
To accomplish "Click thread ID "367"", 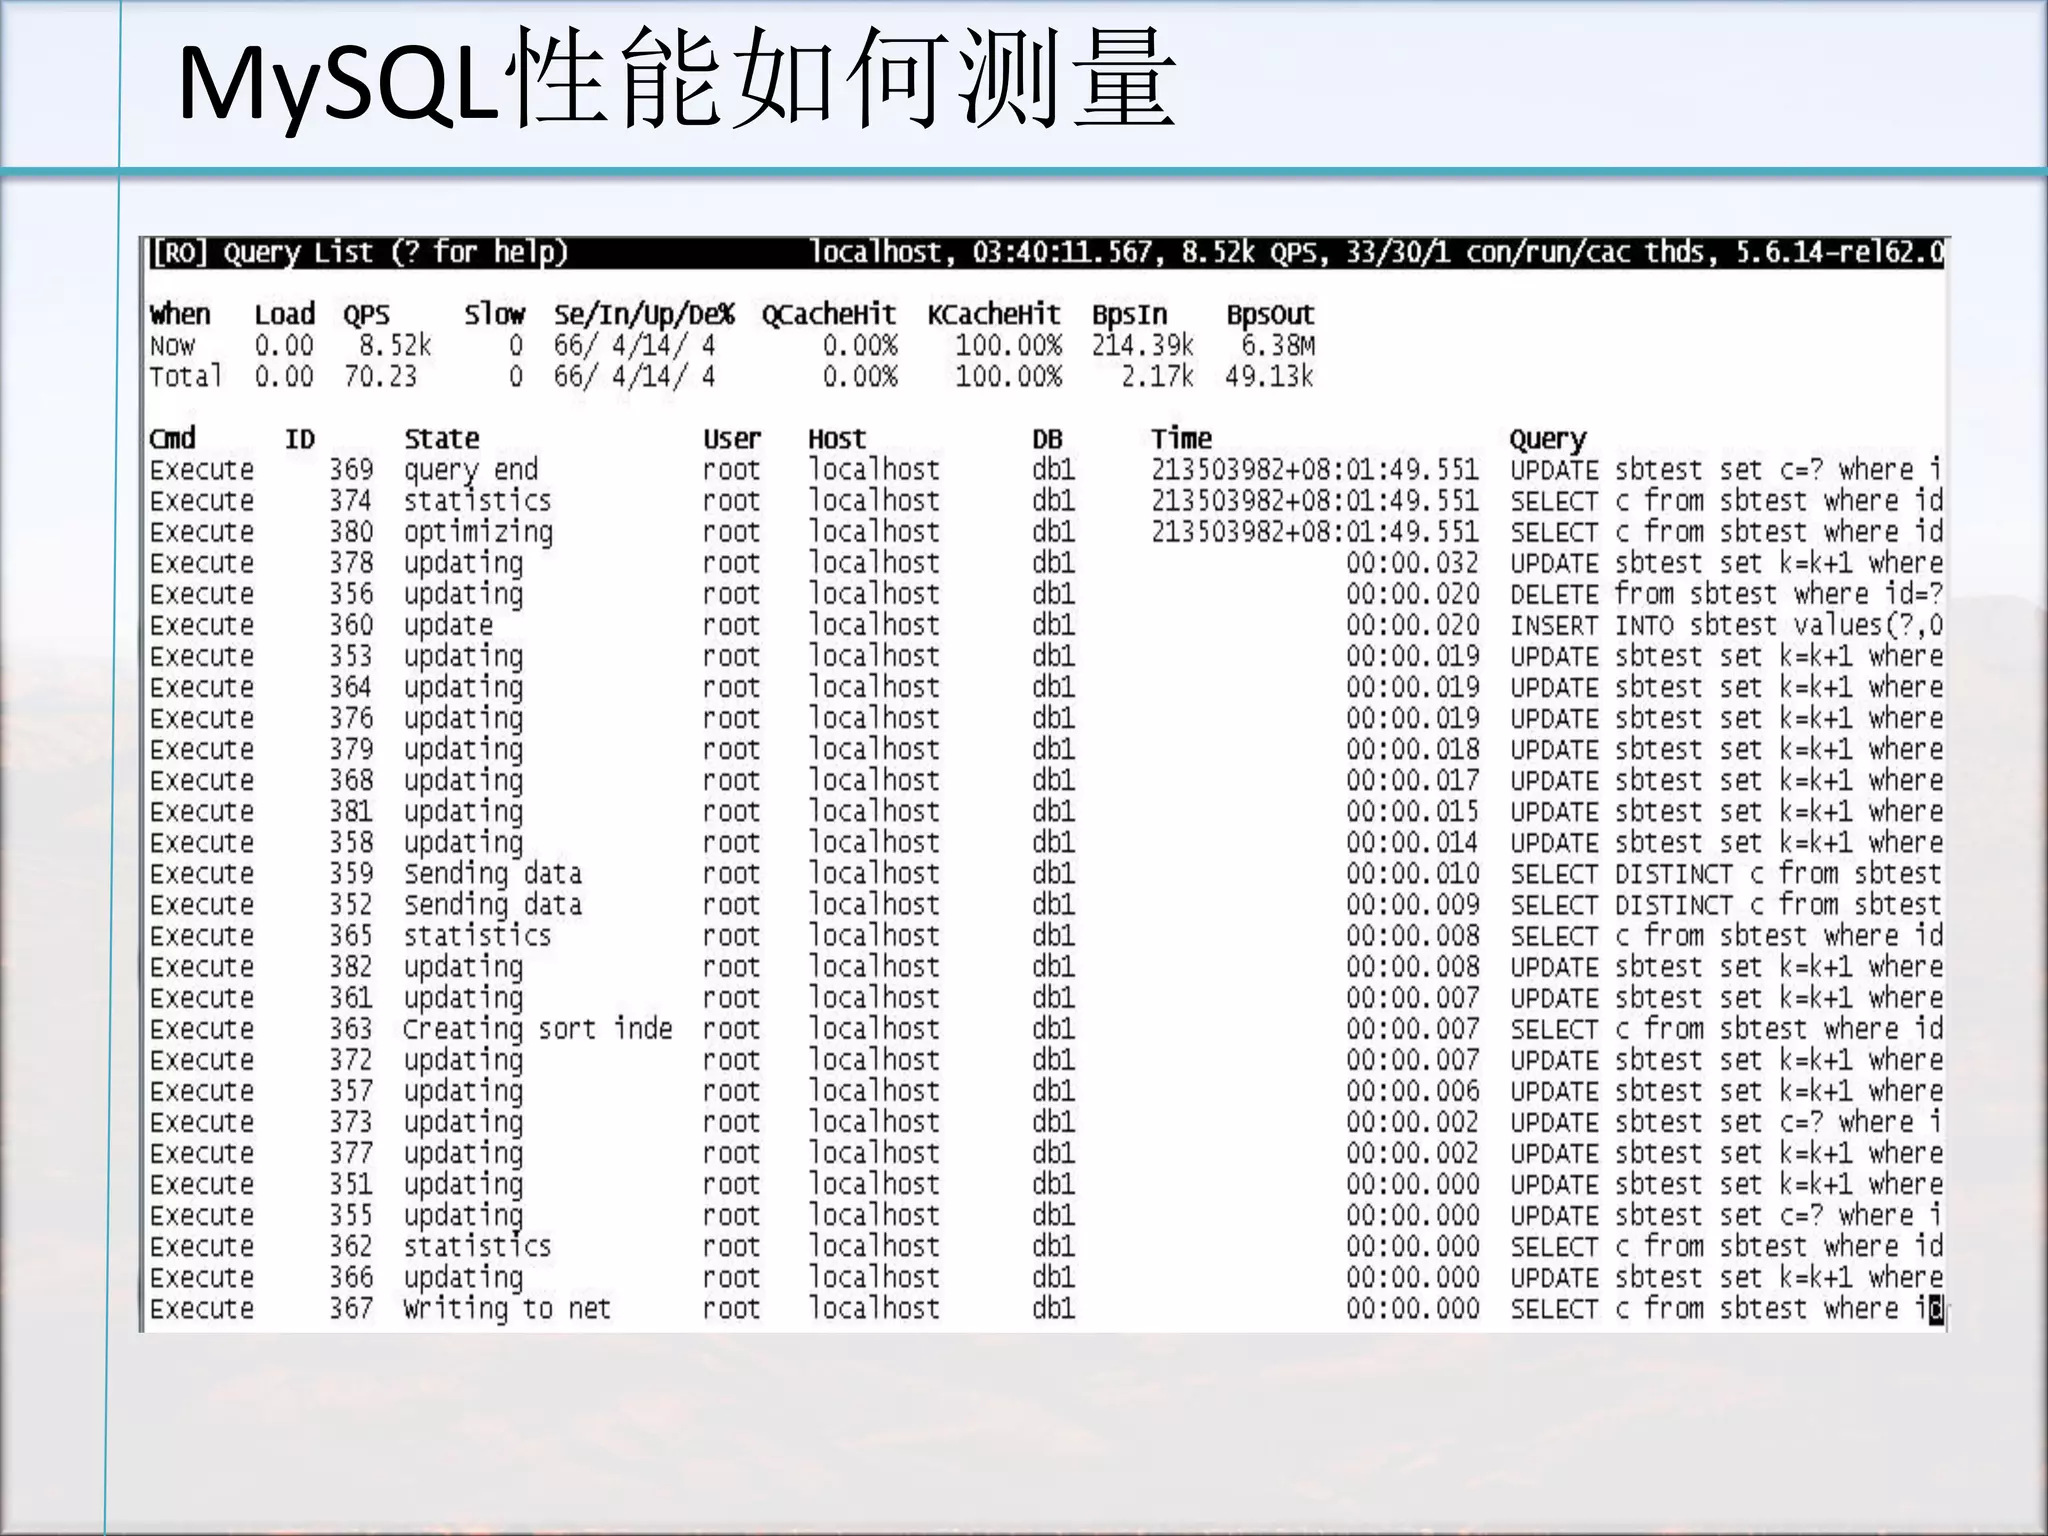I will [x=351, y=1308].
